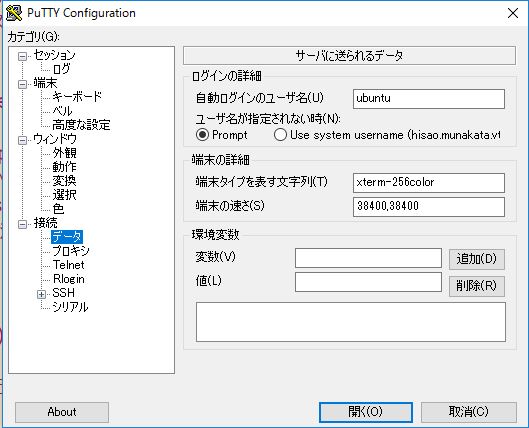
Task: Click the 取消(C) cancel button
Action: pyautogui.click(x=469, y=412)
